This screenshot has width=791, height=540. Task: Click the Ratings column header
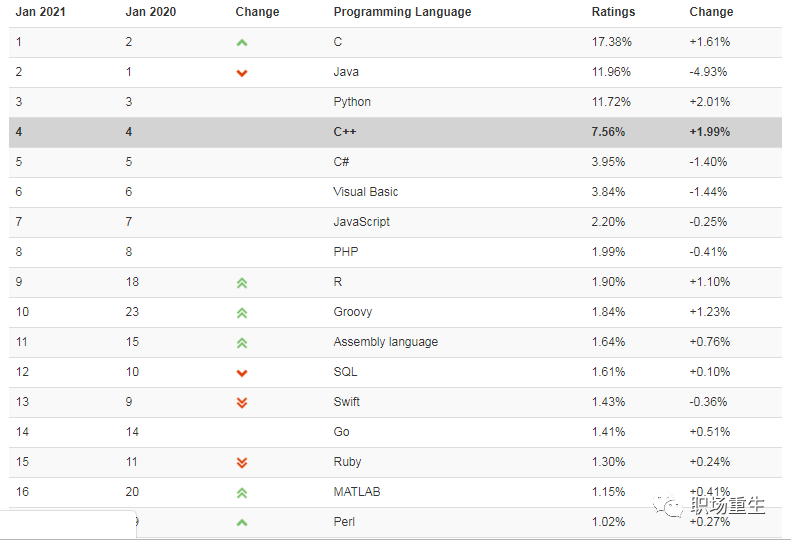(x=613, y=12)
